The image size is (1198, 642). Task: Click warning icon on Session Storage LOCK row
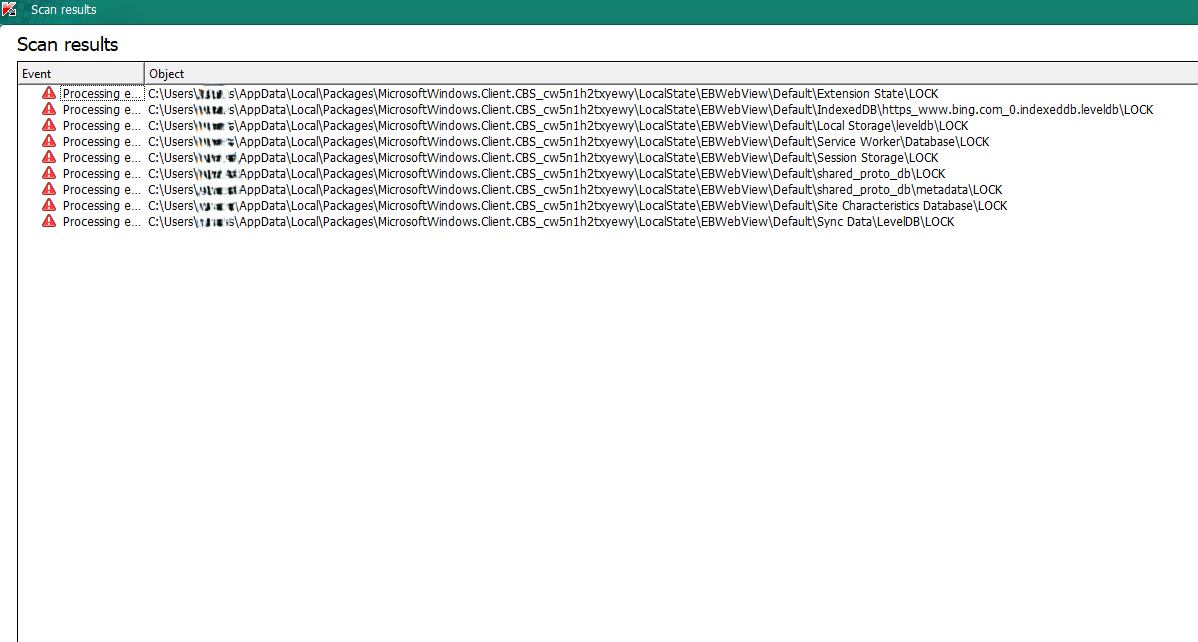48,157
